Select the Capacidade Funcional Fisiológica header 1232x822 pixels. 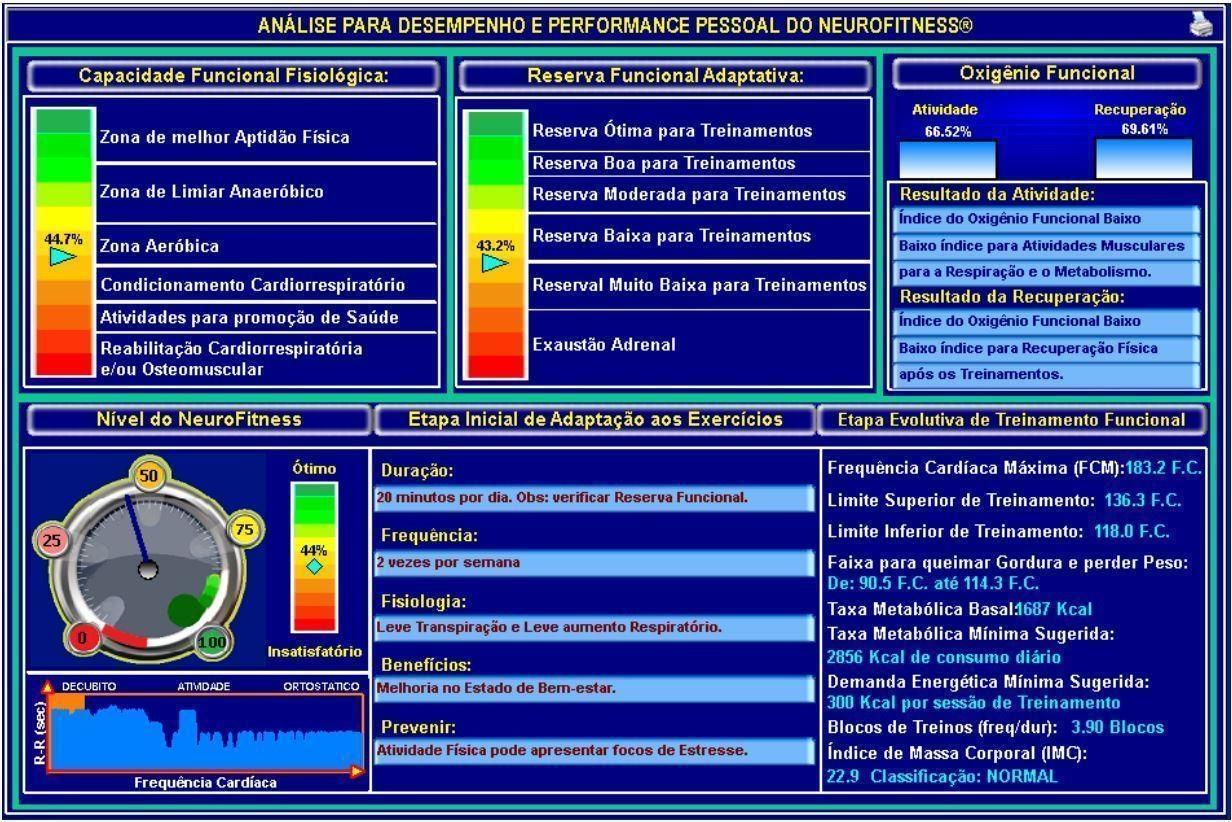click(x=233, y=76)
